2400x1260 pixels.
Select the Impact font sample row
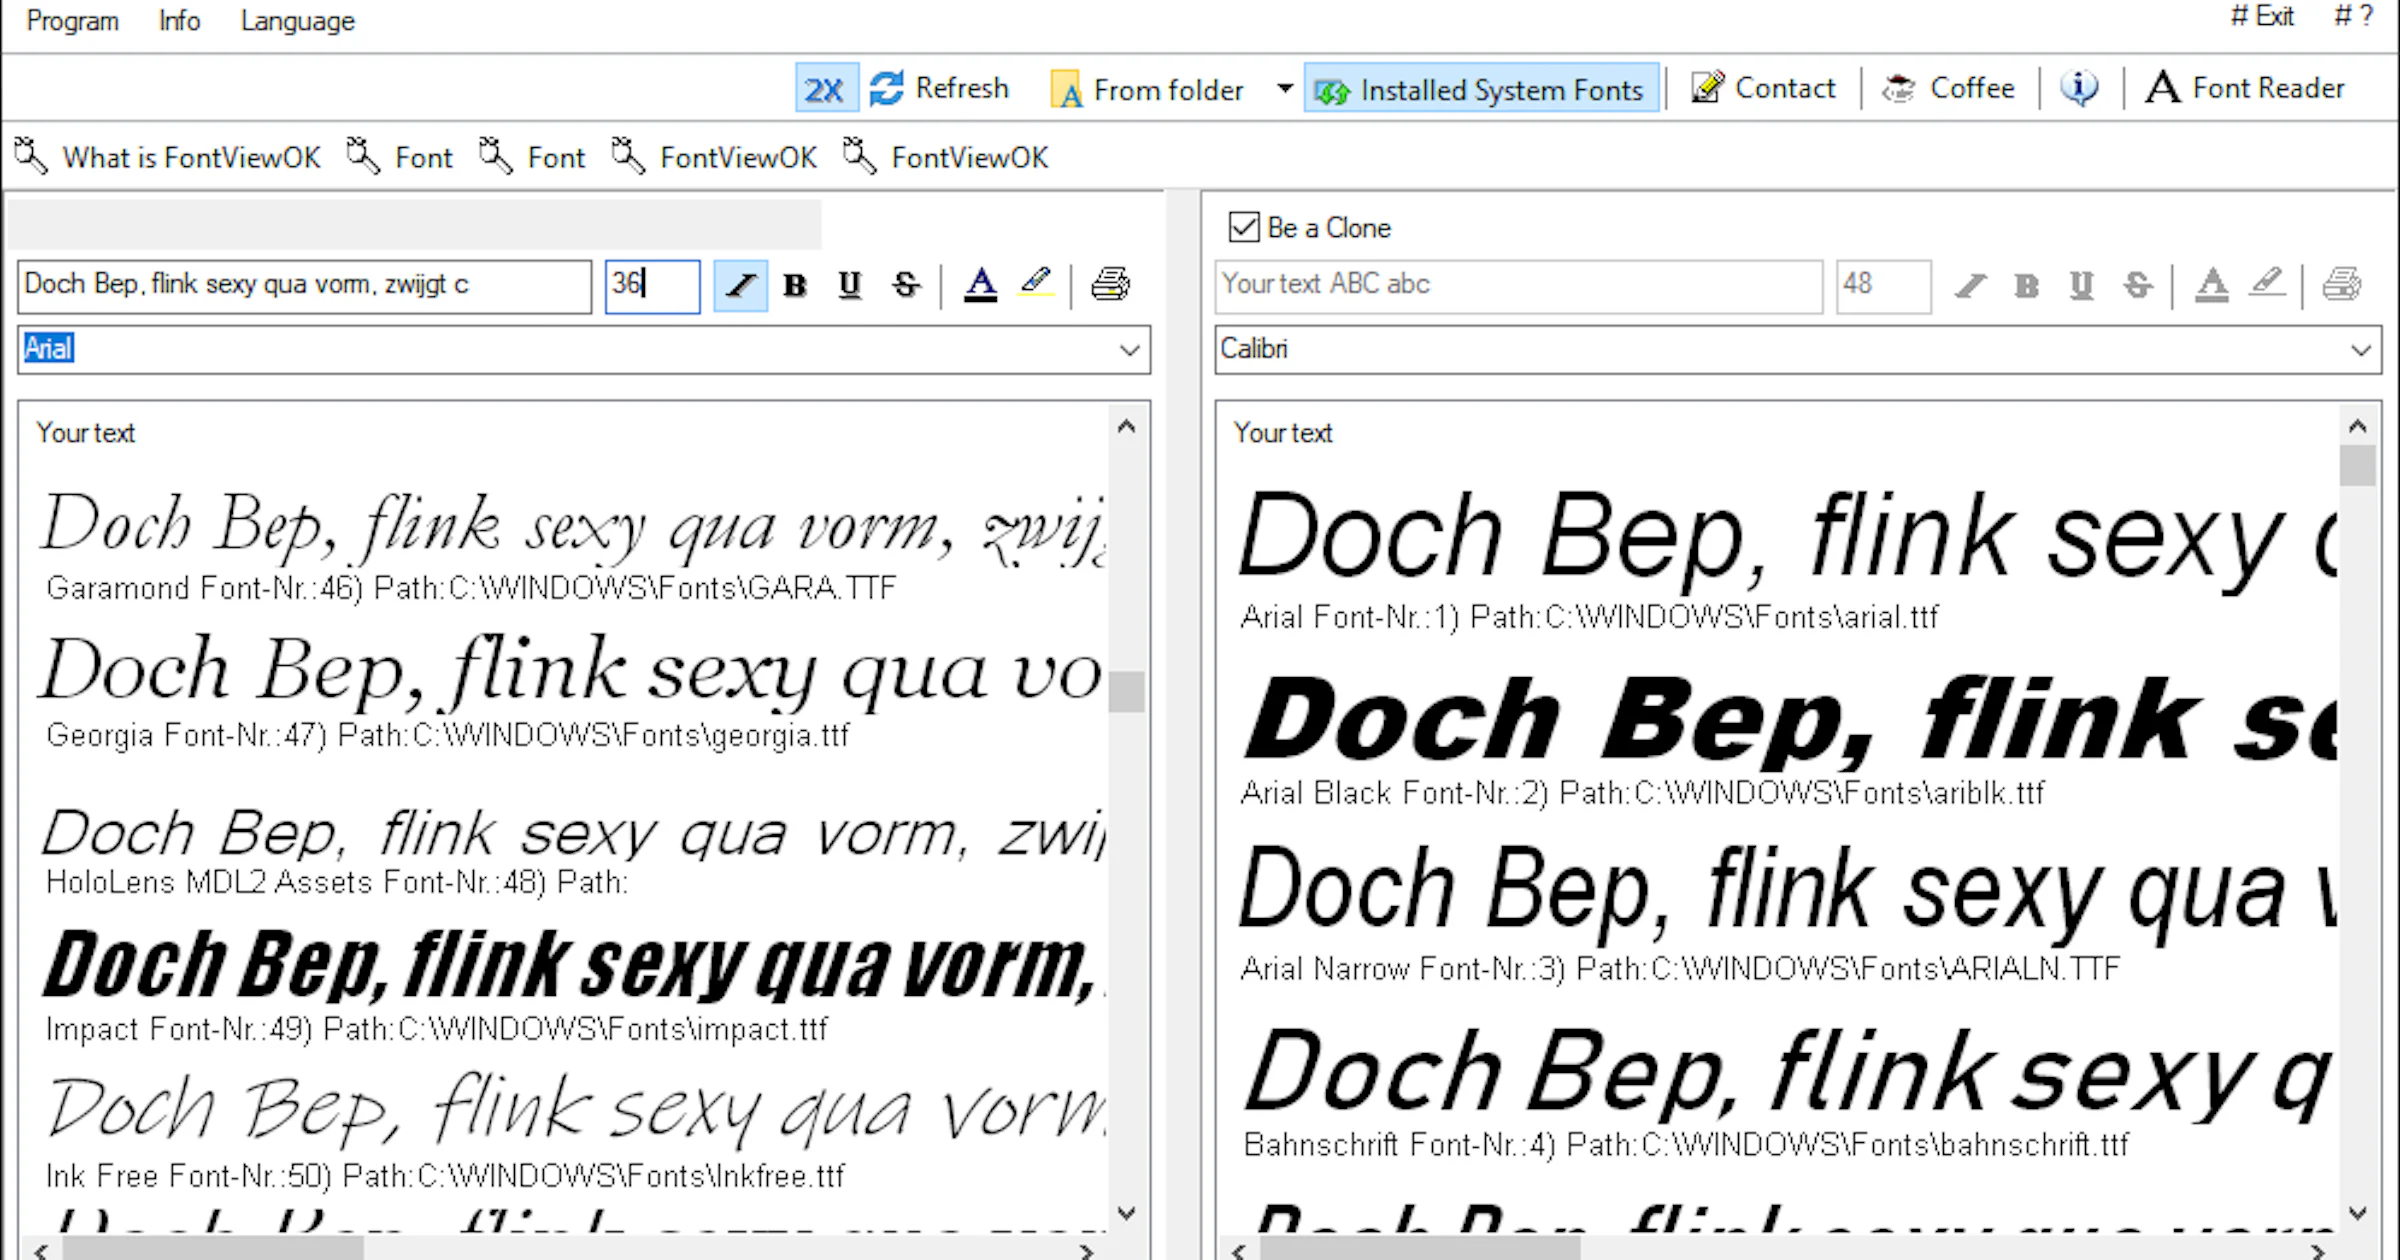573,986
